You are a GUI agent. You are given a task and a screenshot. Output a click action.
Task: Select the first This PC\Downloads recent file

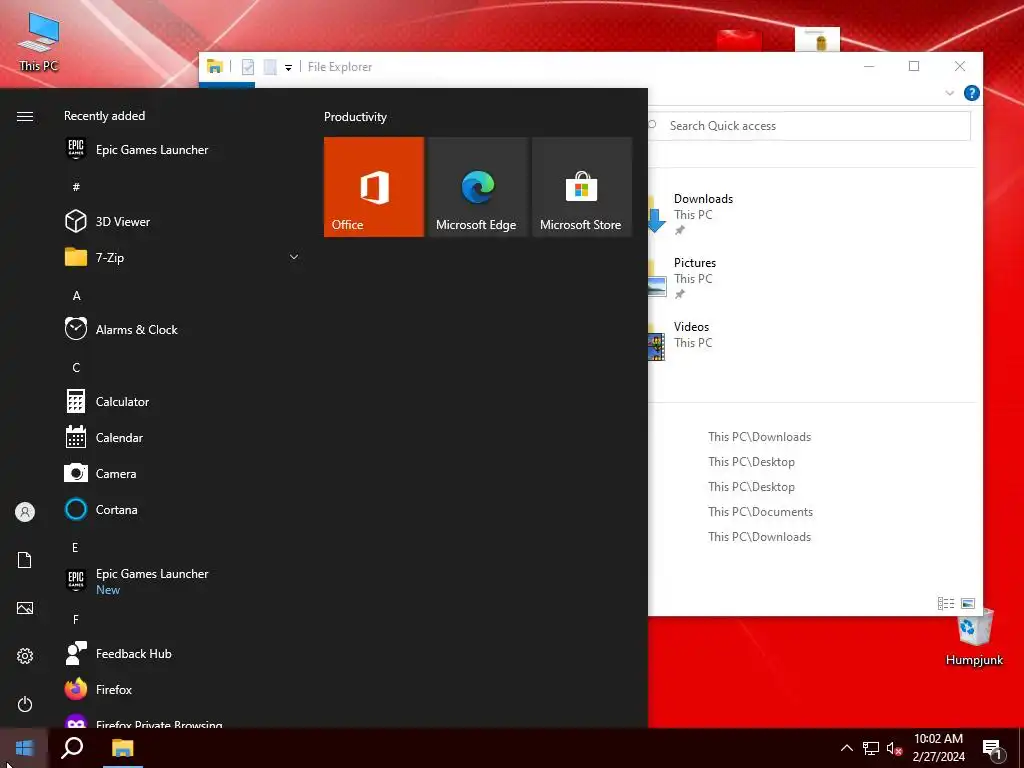point(760,437)
